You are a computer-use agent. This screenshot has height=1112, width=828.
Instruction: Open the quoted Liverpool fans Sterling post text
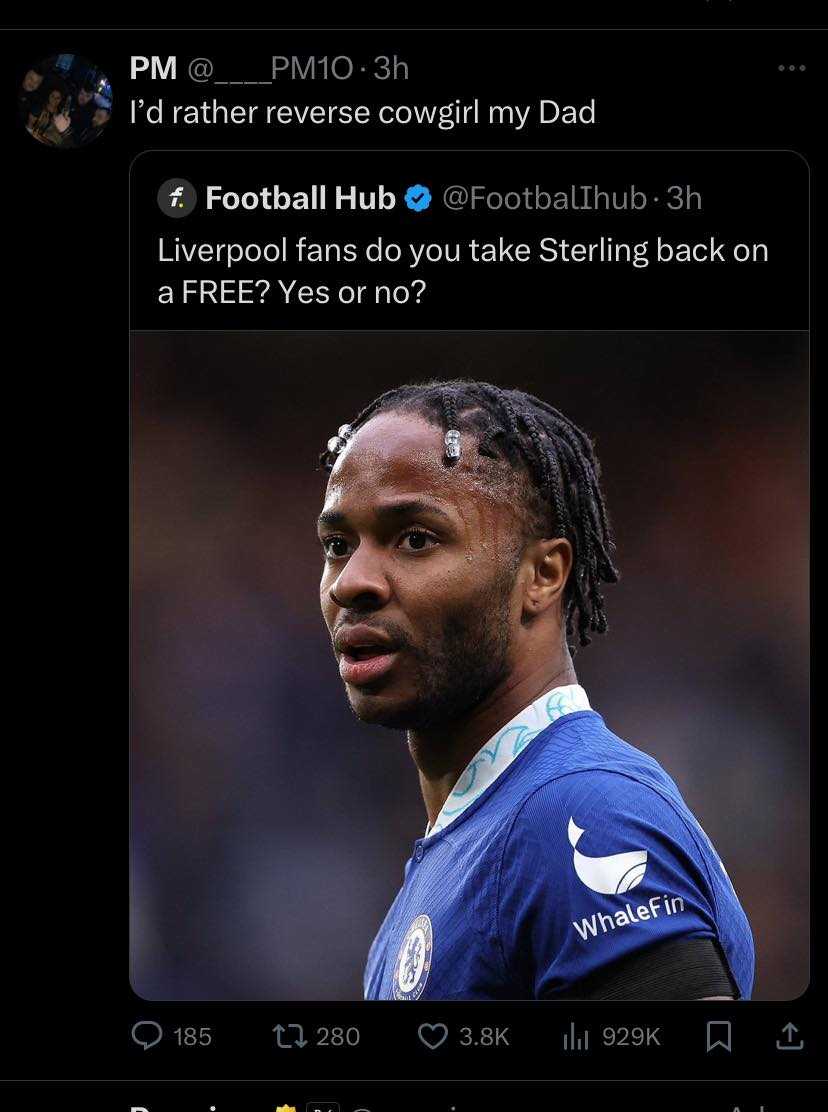coord(463,270)
